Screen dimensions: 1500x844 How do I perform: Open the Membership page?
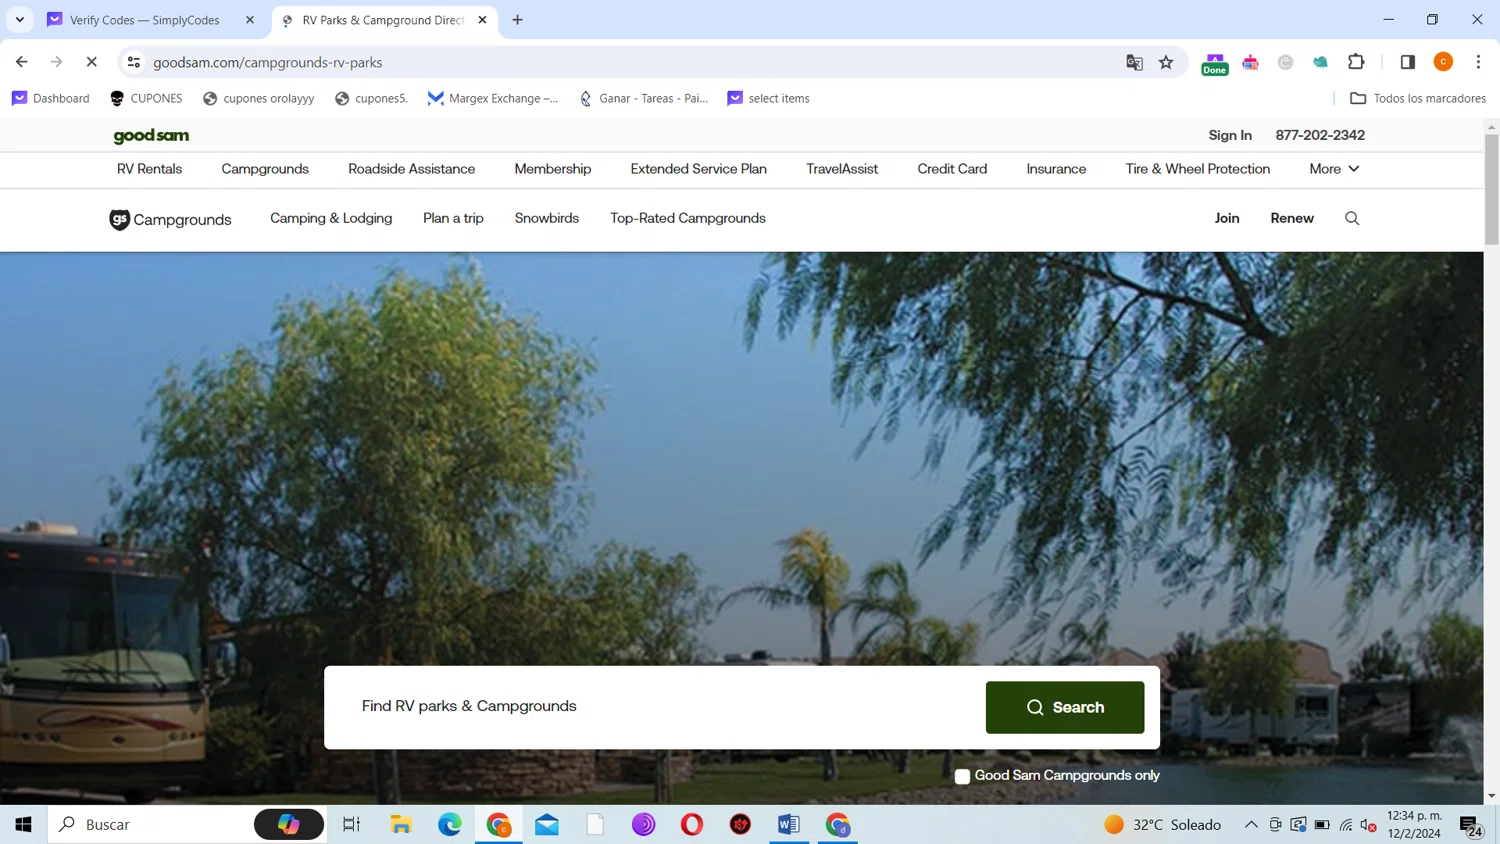click(553, 169)
